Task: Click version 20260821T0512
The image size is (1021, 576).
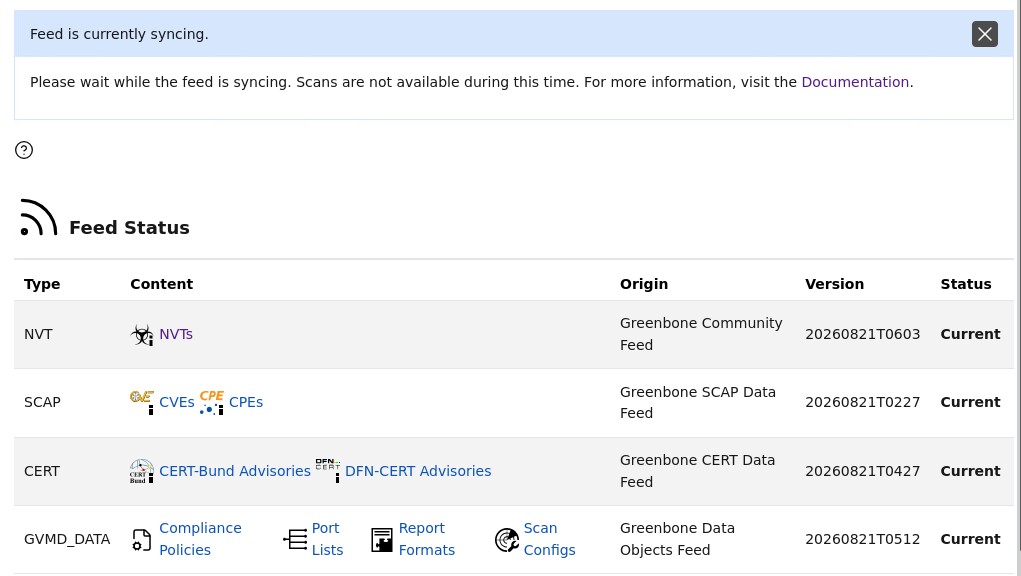Action: coord(863,539)
